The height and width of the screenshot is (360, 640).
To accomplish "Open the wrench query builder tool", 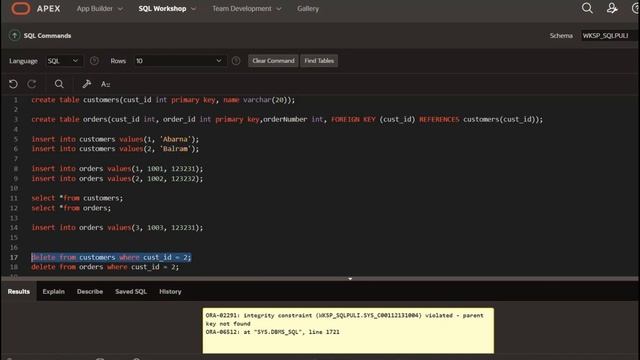I will (x=87, y=84).
